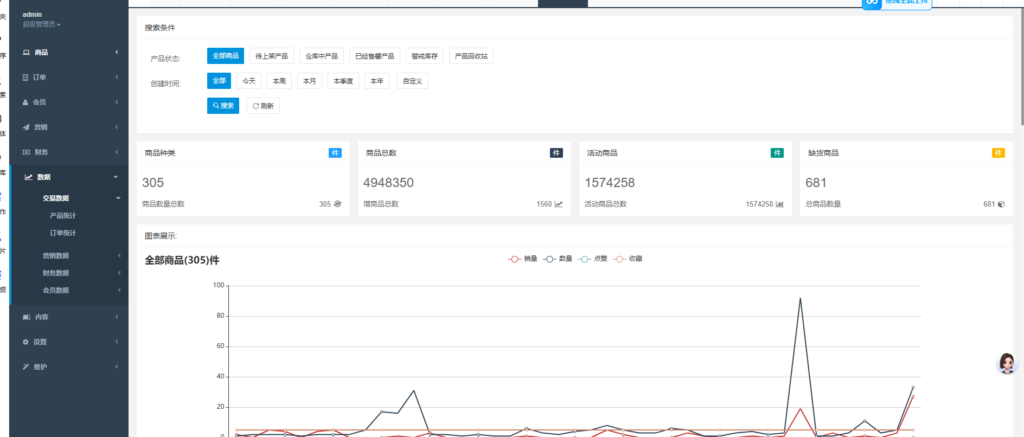Select 本月 creation time filter
Screen dimensions: 1024x437
(x=310, y=81)
